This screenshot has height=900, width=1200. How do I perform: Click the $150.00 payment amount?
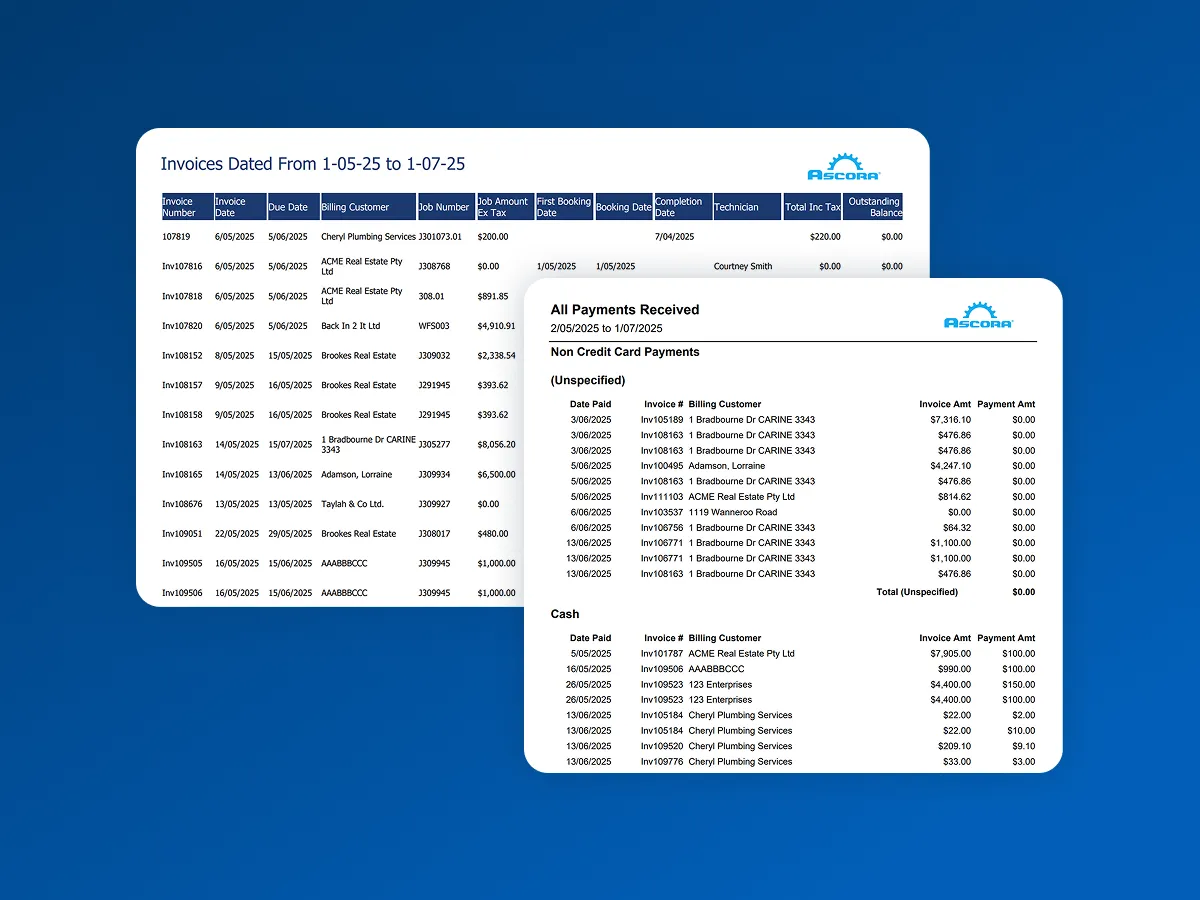pos(1019,685)
